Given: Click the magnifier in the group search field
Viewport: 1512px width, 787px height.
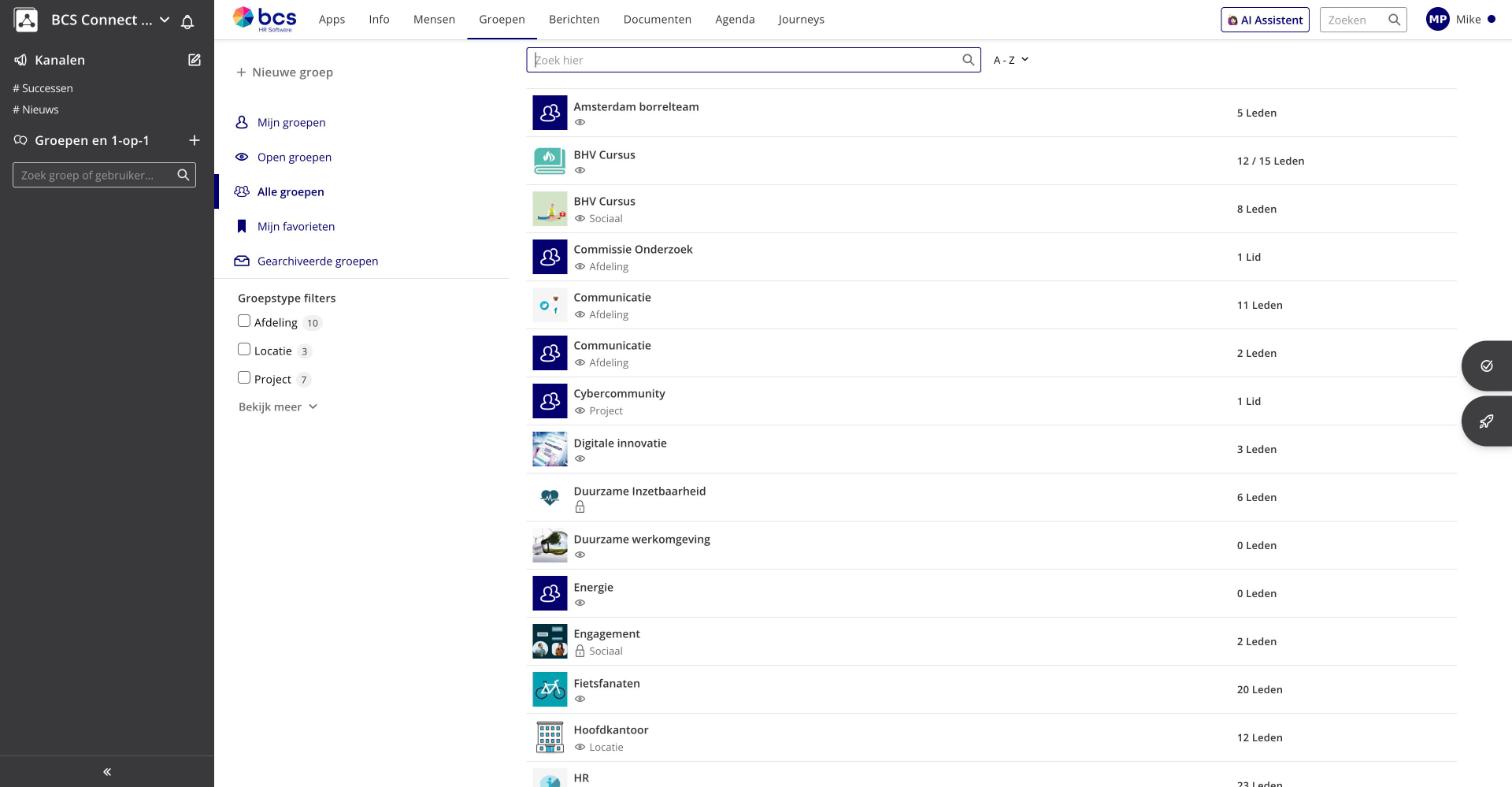Looking at the screenshot, I should [x=968, y=60].
